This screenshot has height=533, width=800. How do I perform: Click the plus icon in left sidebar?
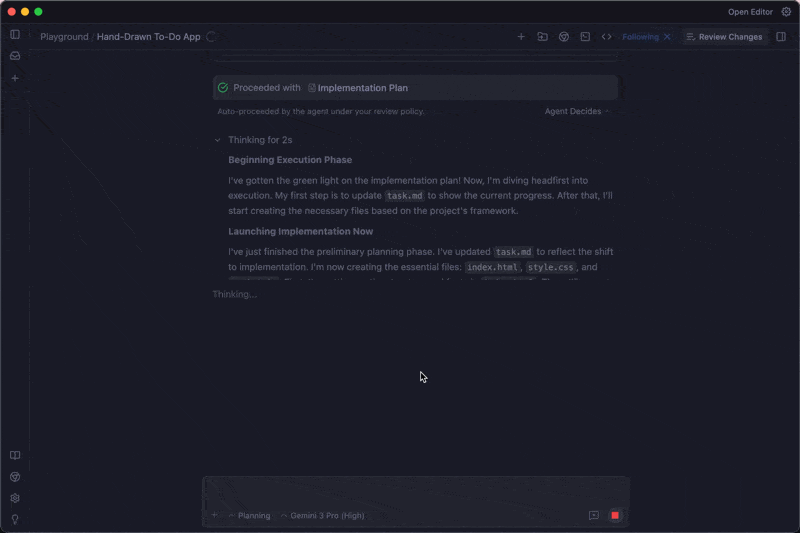[x=15, y=78]
